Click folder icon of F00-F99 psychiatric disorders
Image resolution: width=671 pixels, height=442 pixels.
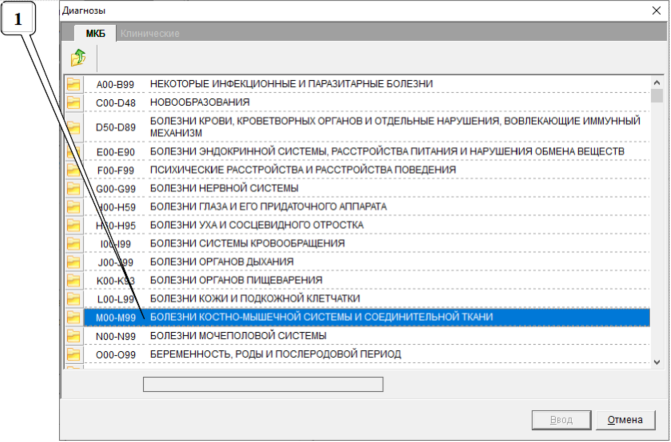coord(74,170)
